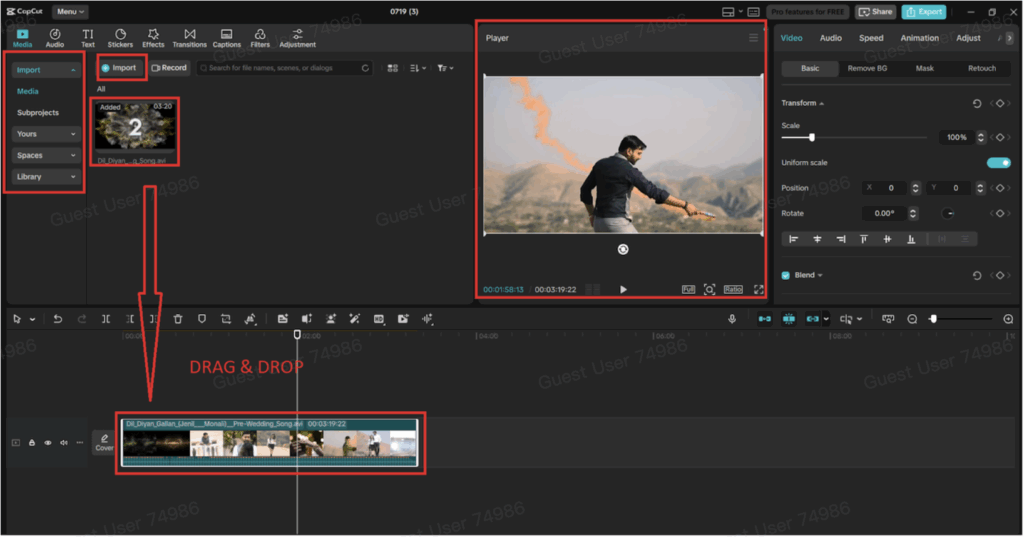This screenshot has width=1024, height=537.
Task: Open the Effects tab
Action: click(153, 39)
